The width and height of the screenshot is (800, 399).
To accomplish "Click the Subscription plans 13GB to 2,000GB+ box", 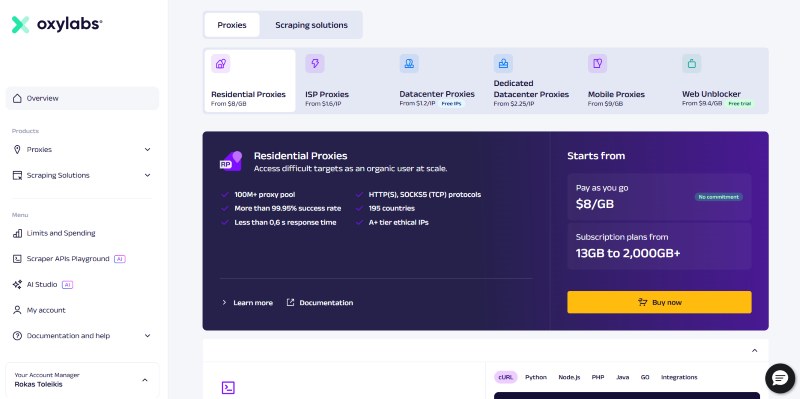I will 659,246.
